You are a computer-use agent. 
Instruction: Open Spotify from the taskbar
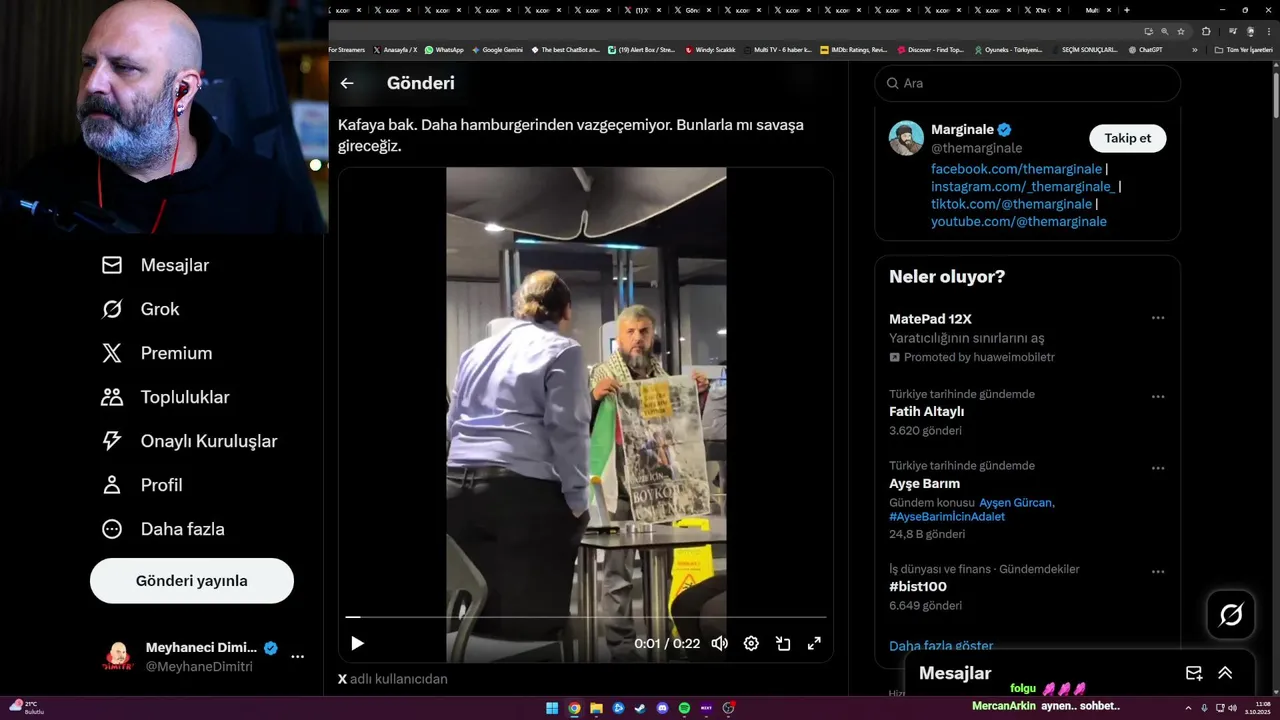coord(684,708)
